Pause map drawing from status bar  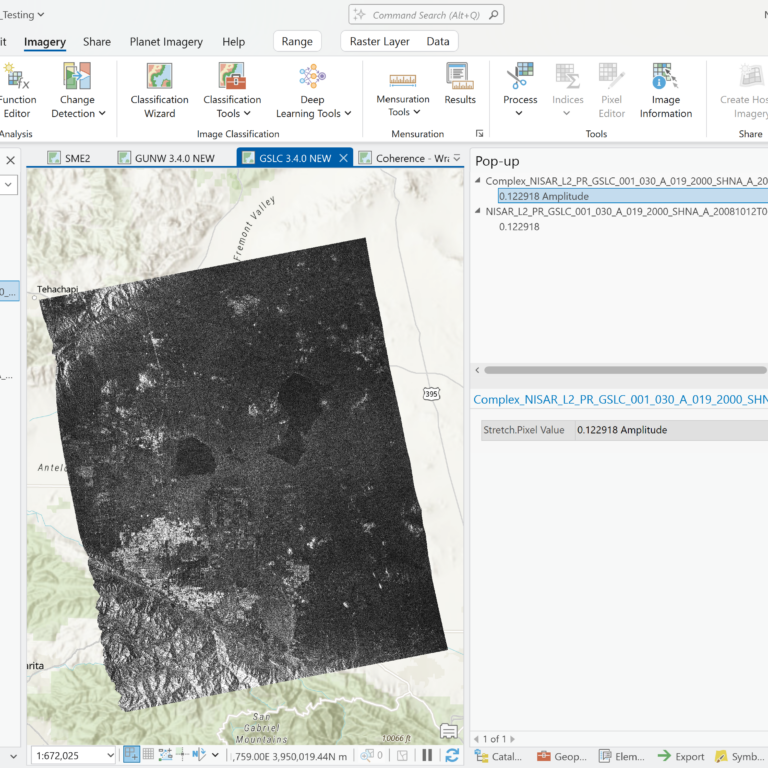click(x=427, y=756)
